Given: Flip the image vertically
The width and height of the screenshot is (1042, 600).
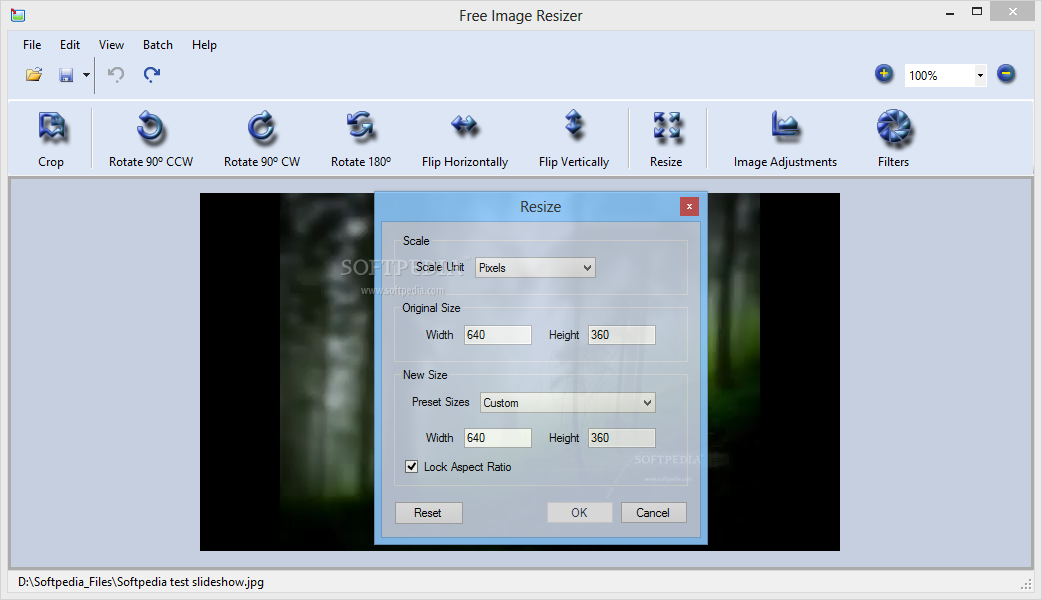Looking at the screenshot, I should [573, 139].
